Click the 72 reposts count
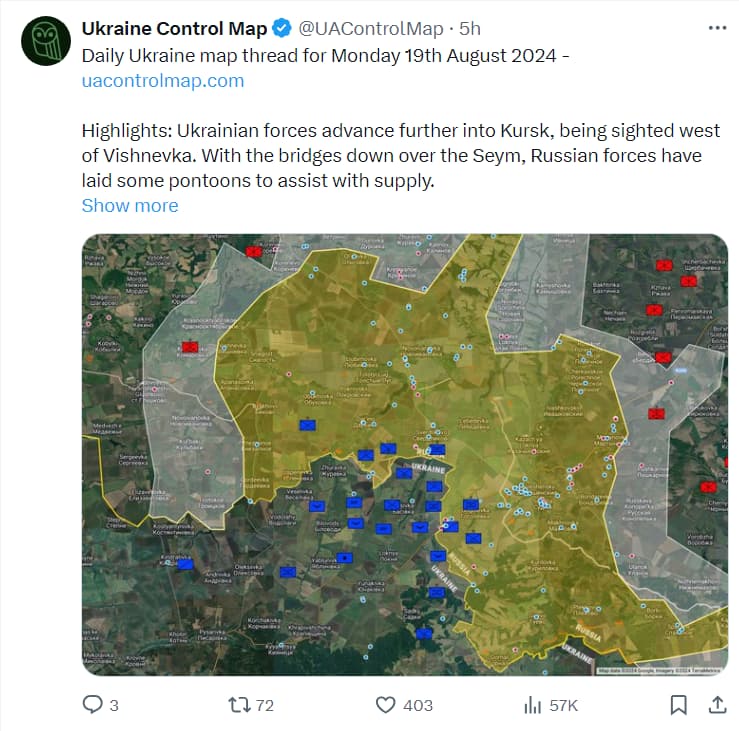 [264, 706]
